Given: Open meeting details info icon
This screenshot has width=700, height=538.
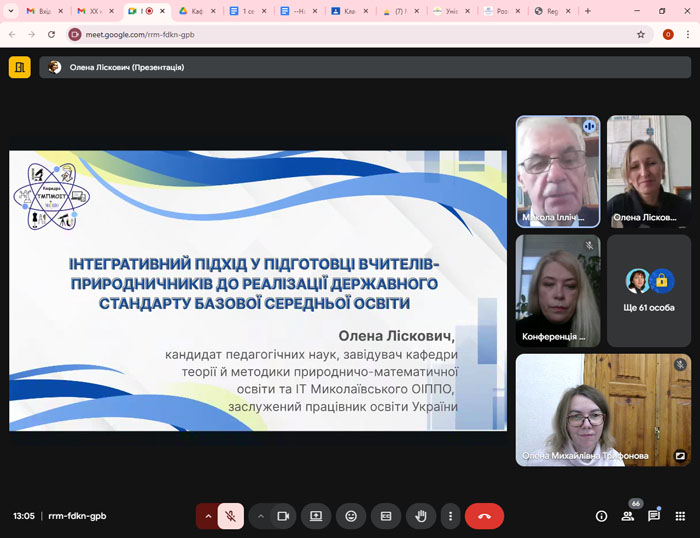Looking at the screenshot, I should (x=601, y=516).
